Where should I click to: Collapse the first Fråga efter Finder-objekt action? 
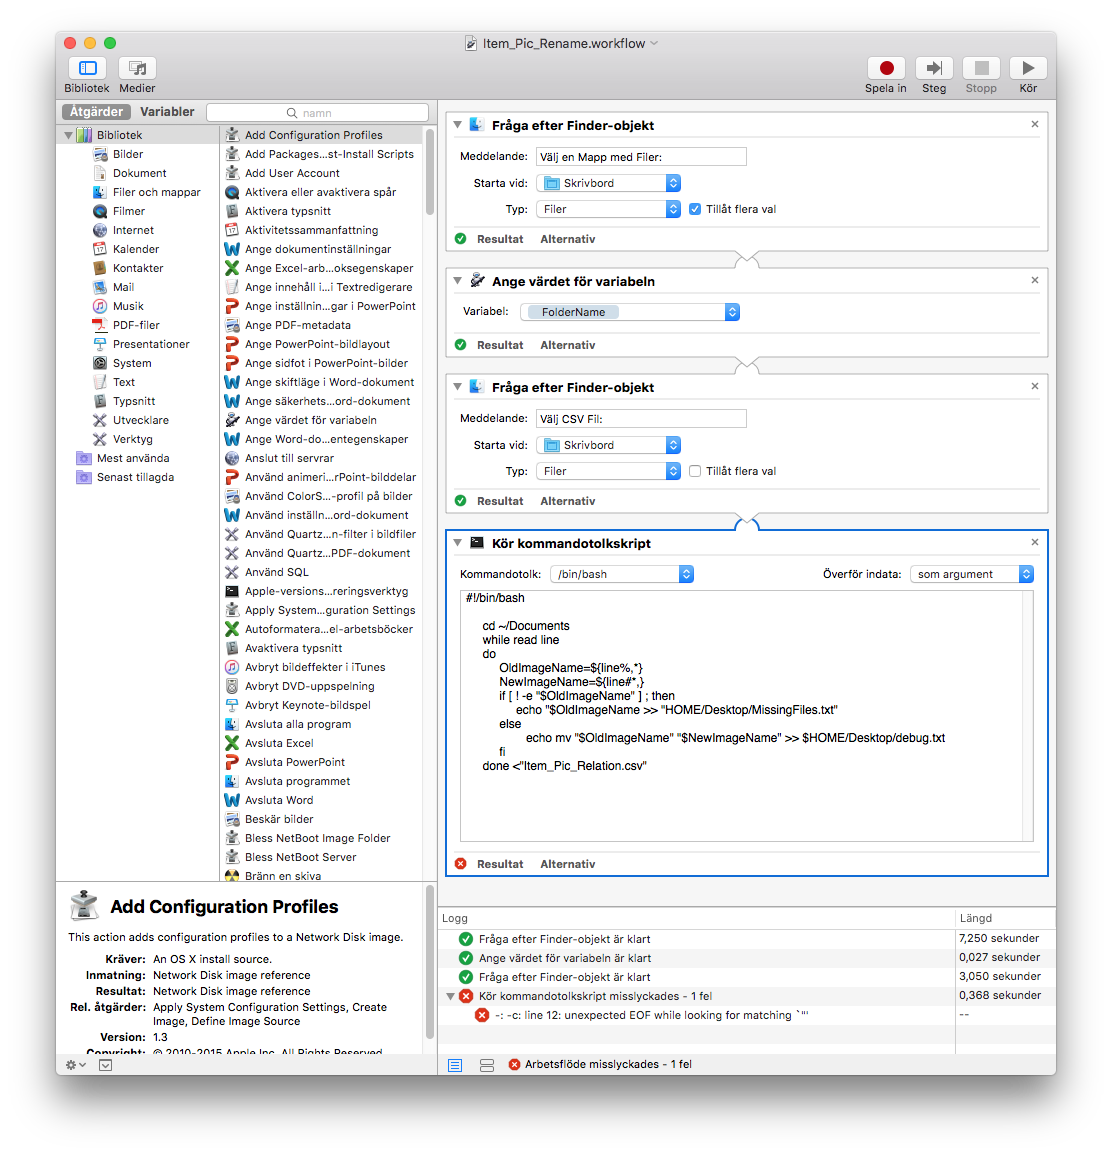point(457,124)
